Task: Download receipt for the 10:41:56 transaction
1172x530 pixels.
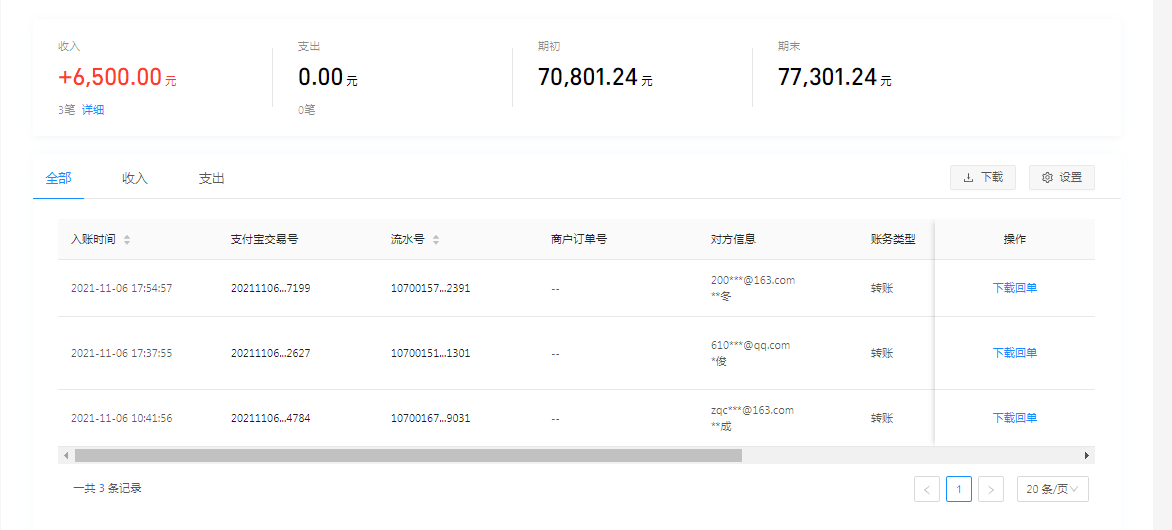Action: point(1014,418)
